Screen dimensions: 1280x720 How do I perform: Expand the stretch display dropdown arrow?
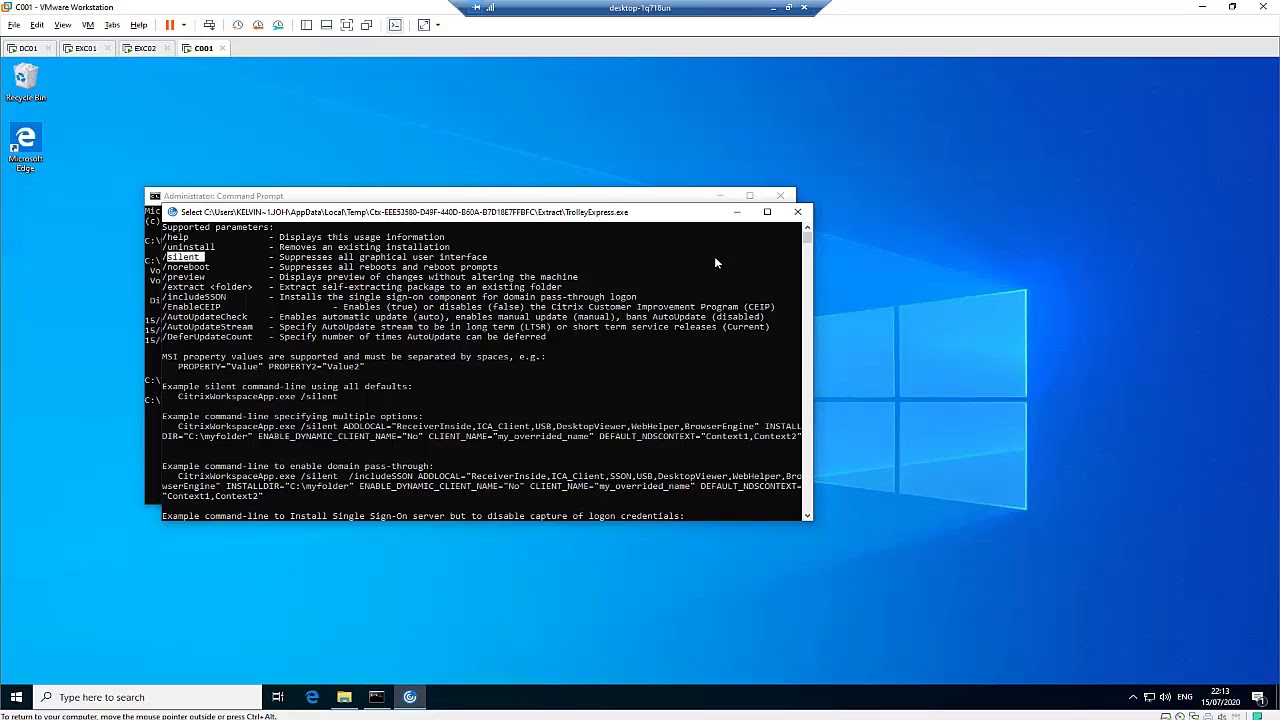[x=438, y=25]
